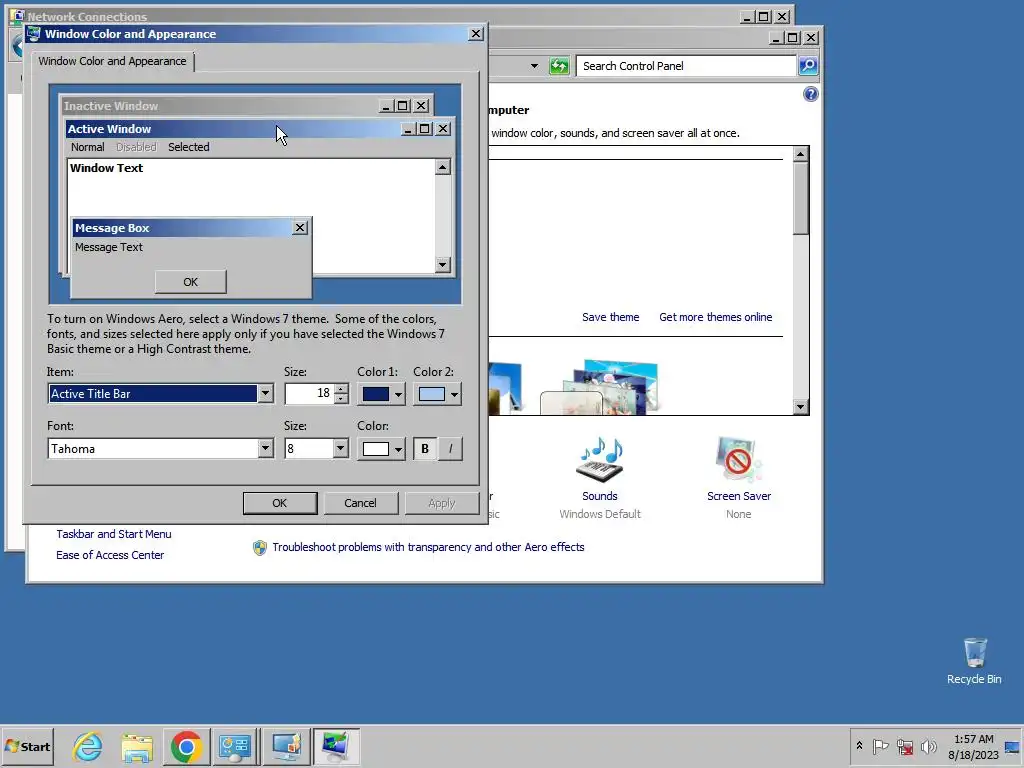Open Get more themes online link
The height and width of the screenshot is (768, 1024).
point(716,317)
